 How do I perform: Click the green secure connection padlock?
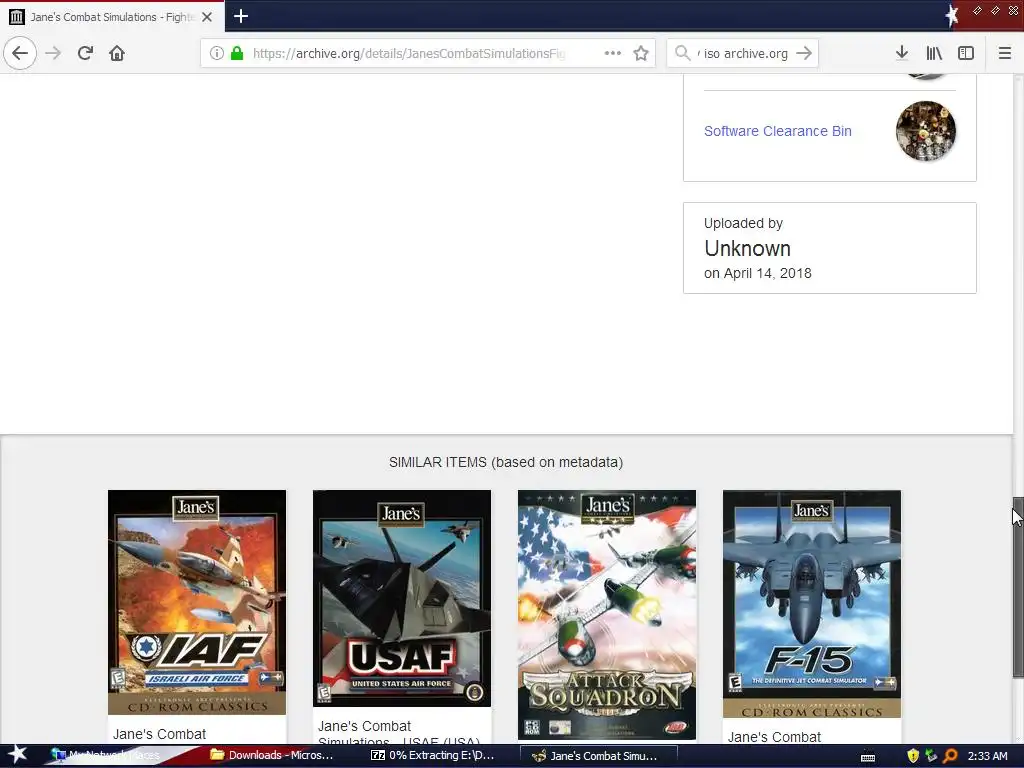point(237,53)
